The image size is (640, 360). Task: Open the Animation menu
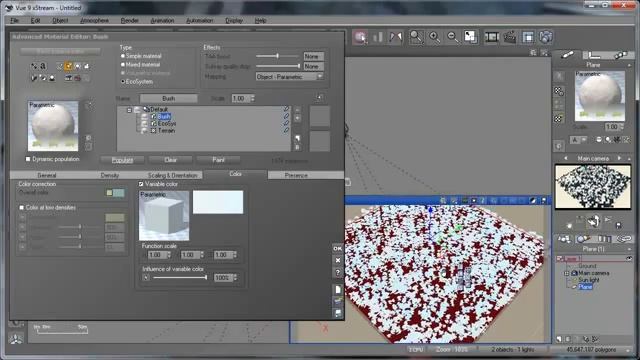[x=162, y=20]
